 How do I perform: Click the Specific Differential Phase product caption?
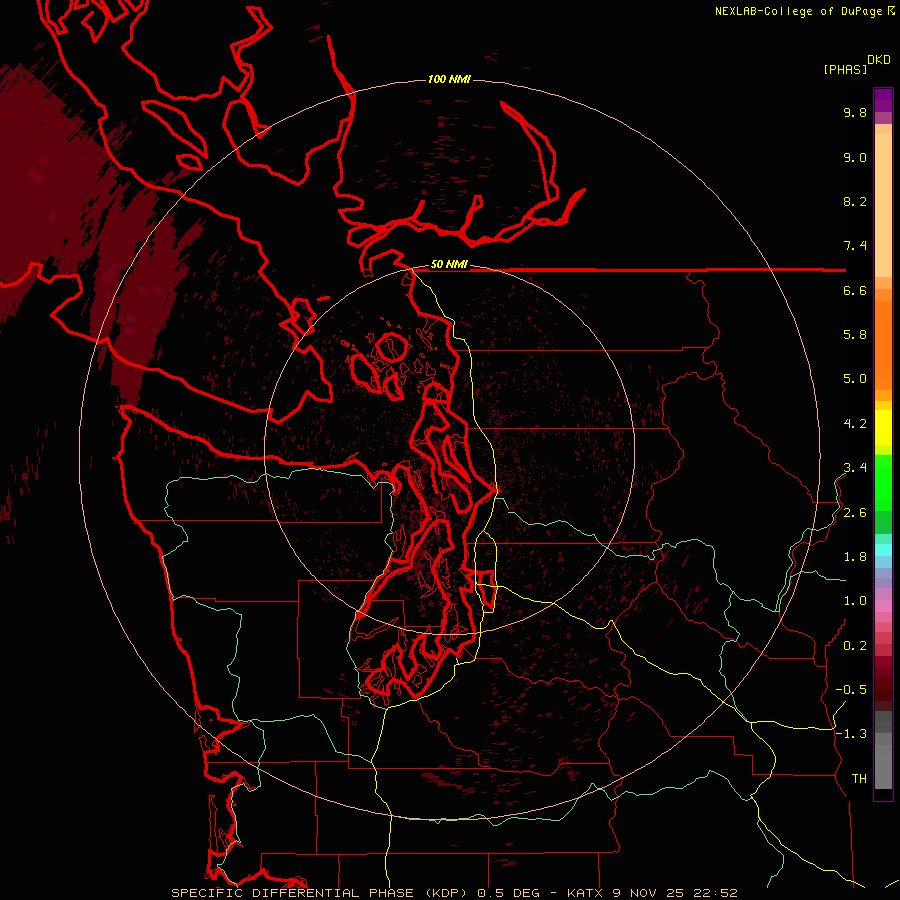[454, 893]
